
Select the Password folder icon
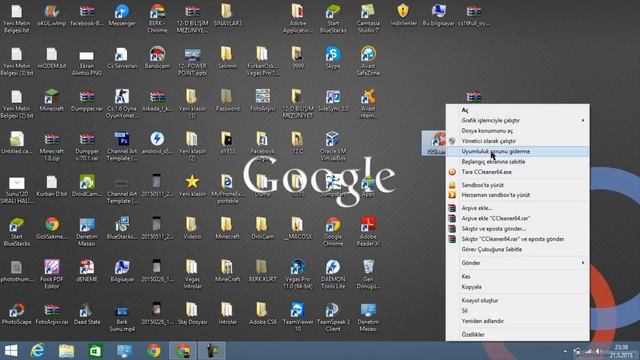click(227, 101)
